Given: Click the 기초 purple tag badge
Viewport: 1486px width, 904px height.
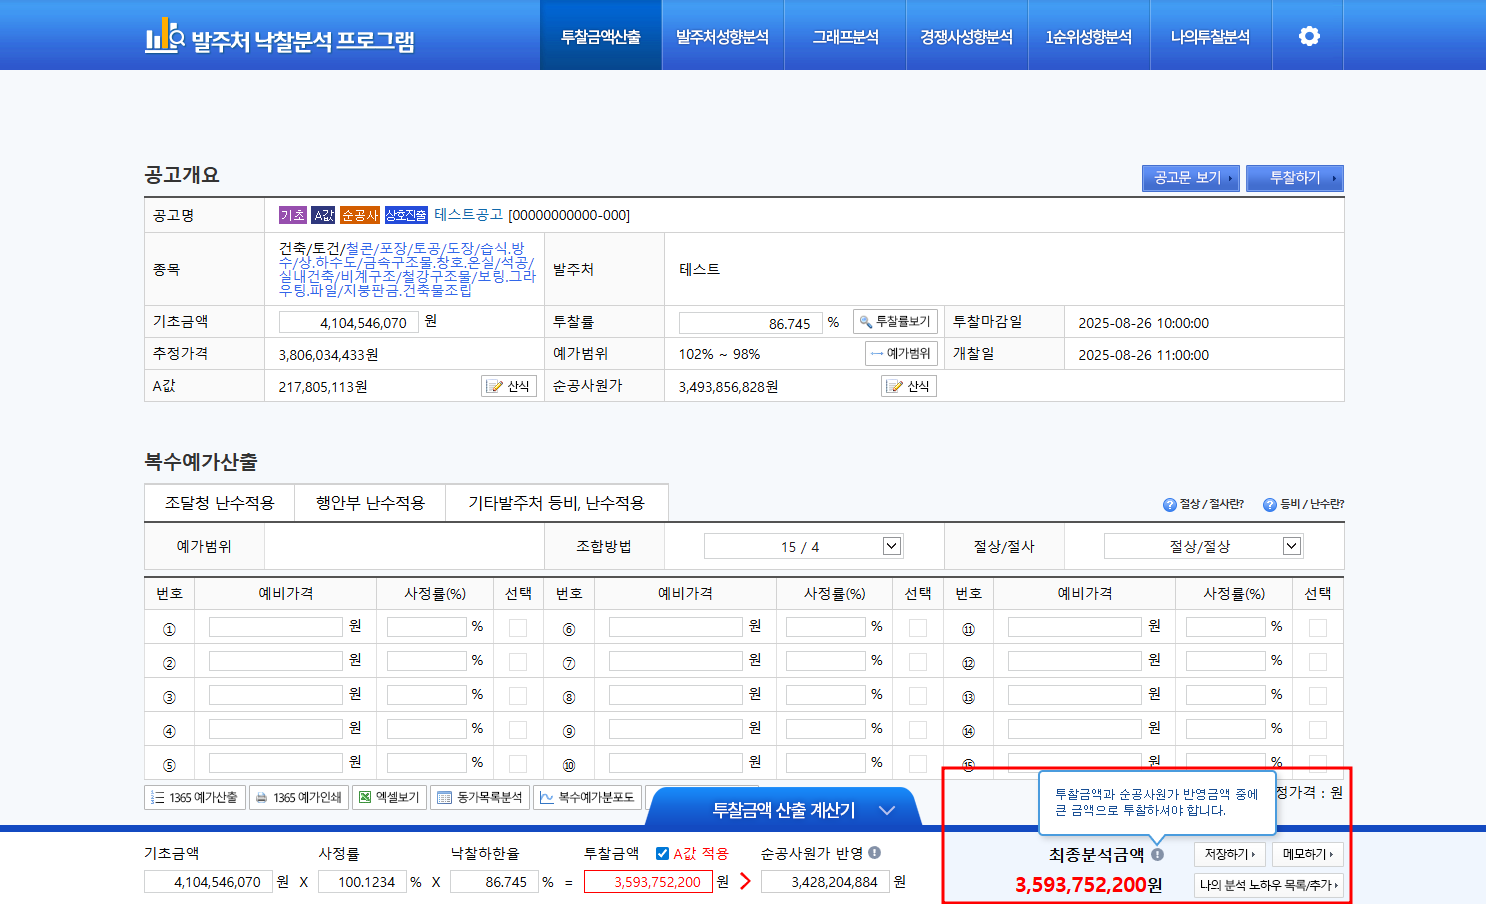Looking at the screenshot, I should pos(293,215).
